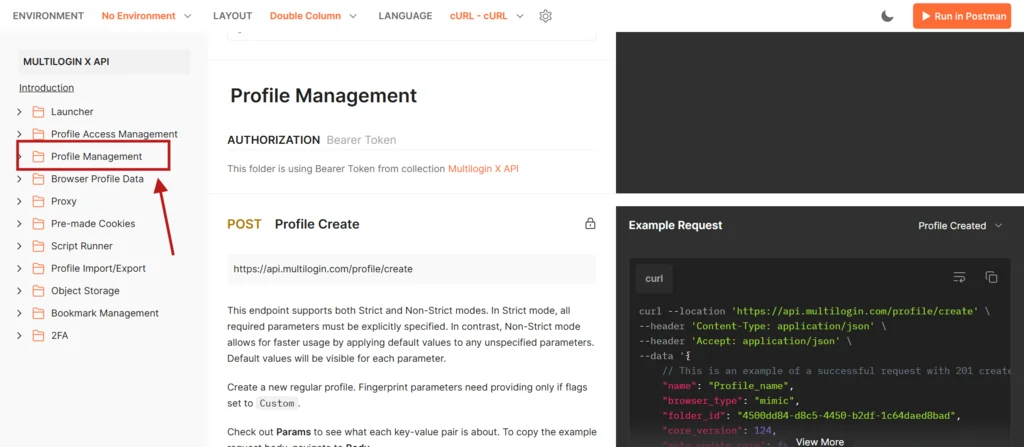Click the POST method label

[244, 224]
